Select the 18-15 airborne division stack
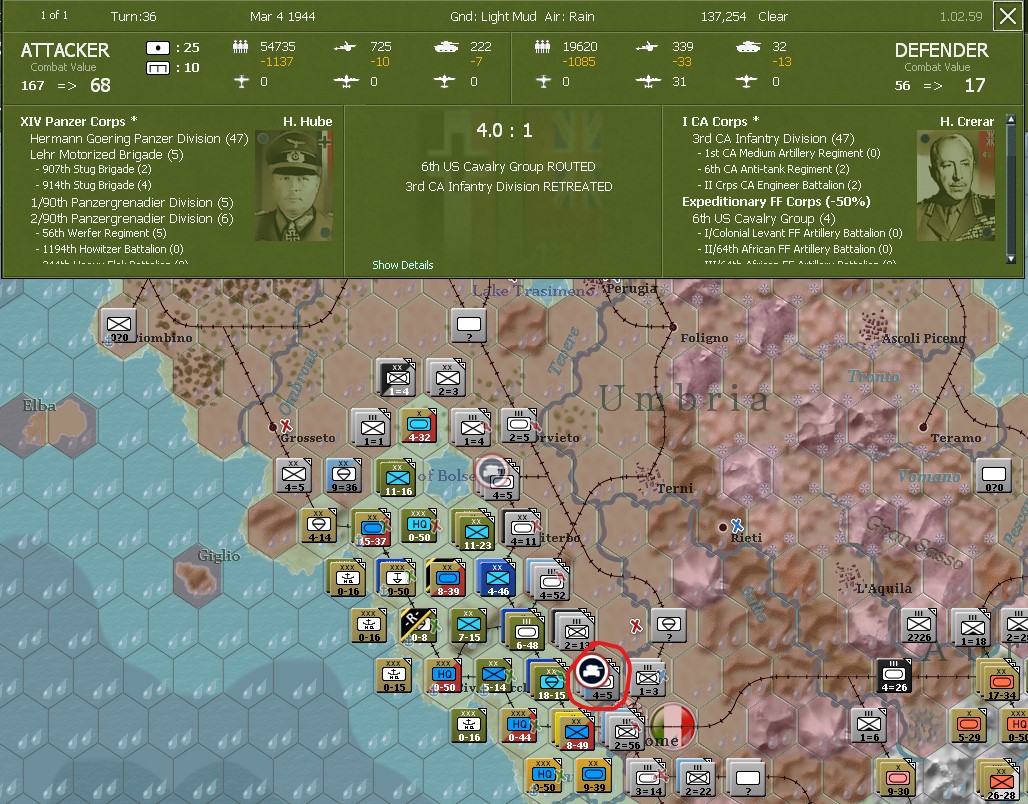The height and width of the screenshot is (804, 1028). (x=549, y=681)
